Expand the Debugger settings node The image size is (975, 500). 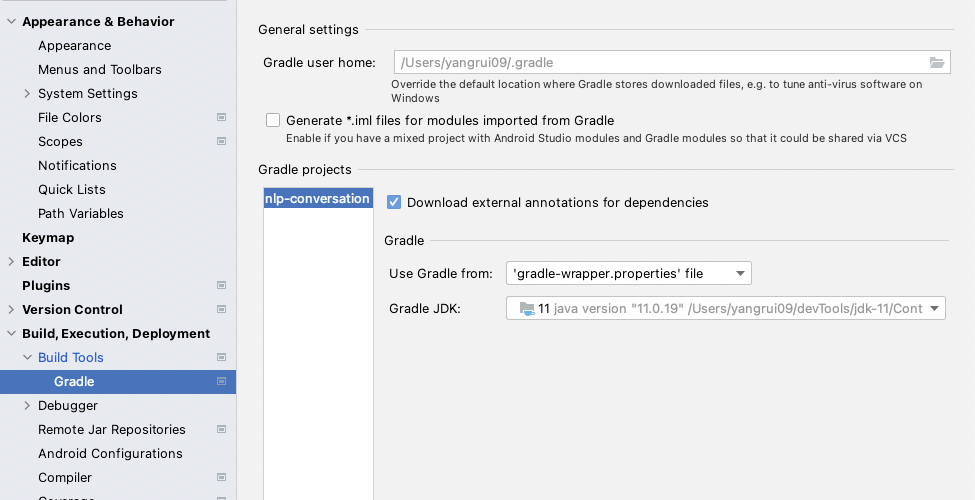coord(27,406)
